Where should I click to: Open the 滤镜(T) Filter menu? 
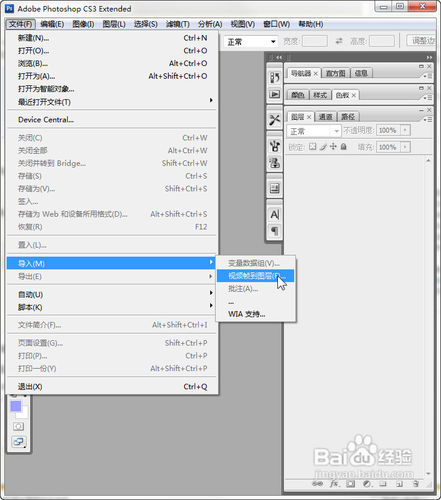pyautogui.click(x=178, y=24)
